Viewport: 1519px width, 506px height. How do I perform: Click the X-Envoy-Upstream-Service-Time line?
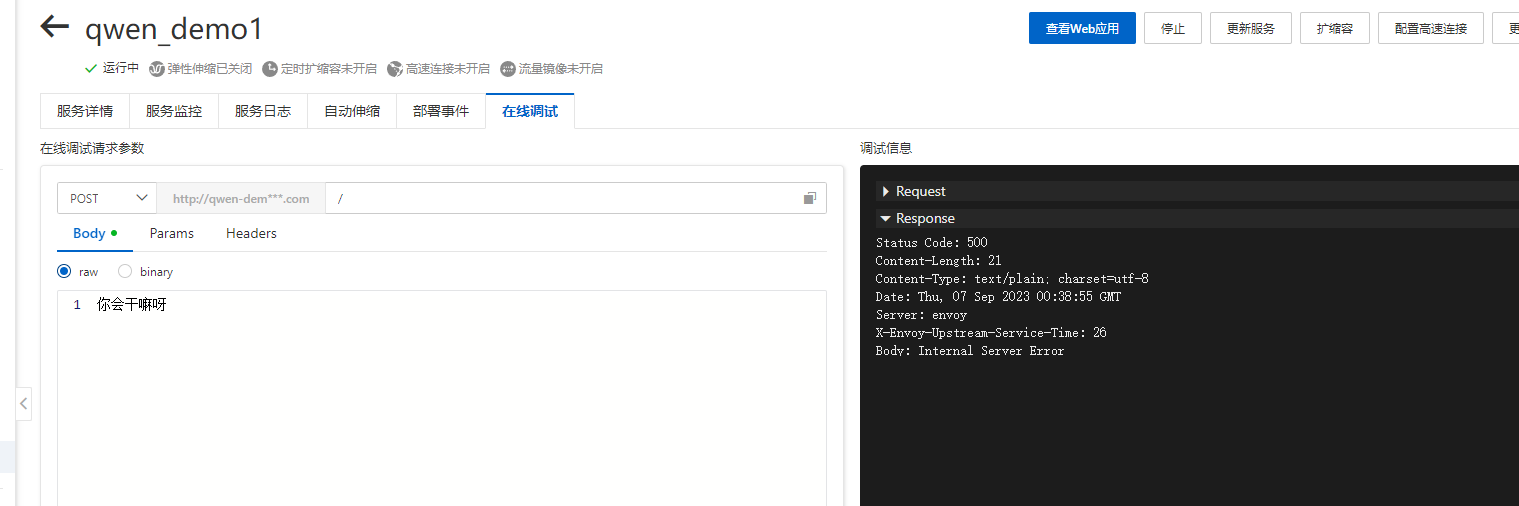pos(991,333)
